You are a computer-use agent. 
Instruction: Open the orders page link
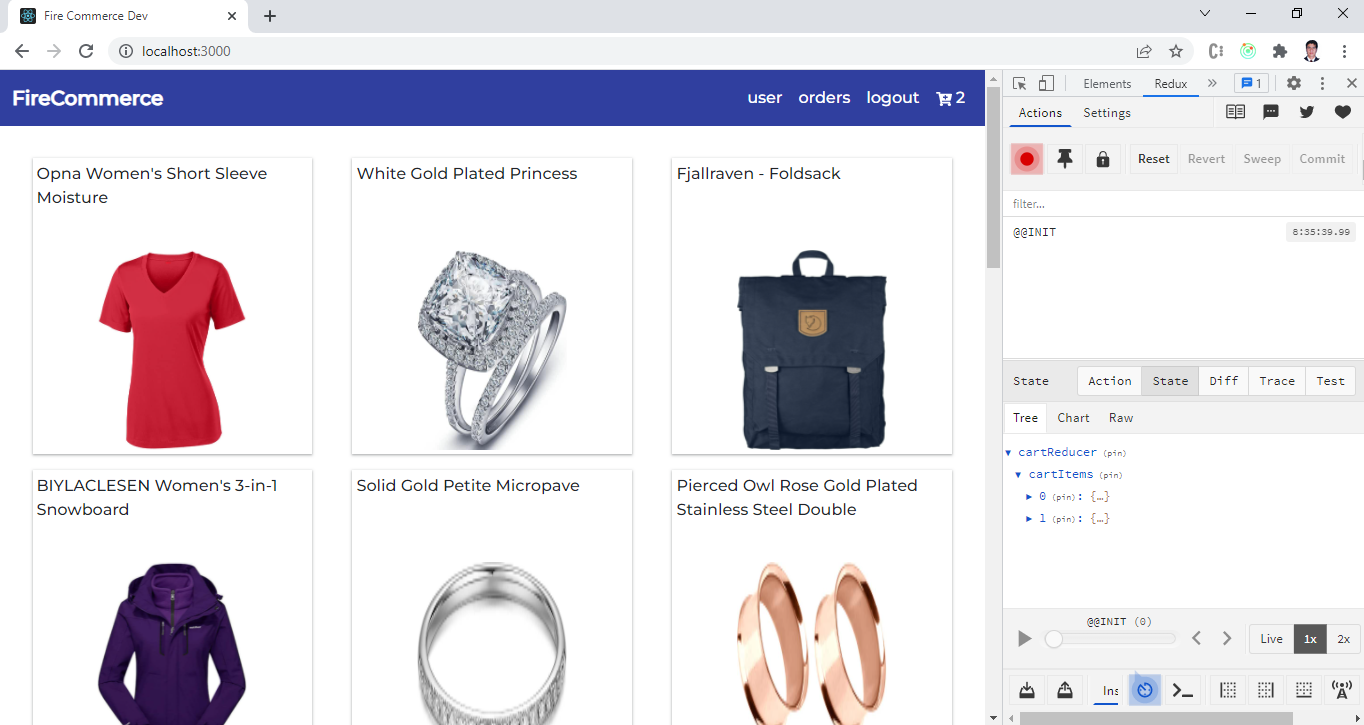coord(824,98)
